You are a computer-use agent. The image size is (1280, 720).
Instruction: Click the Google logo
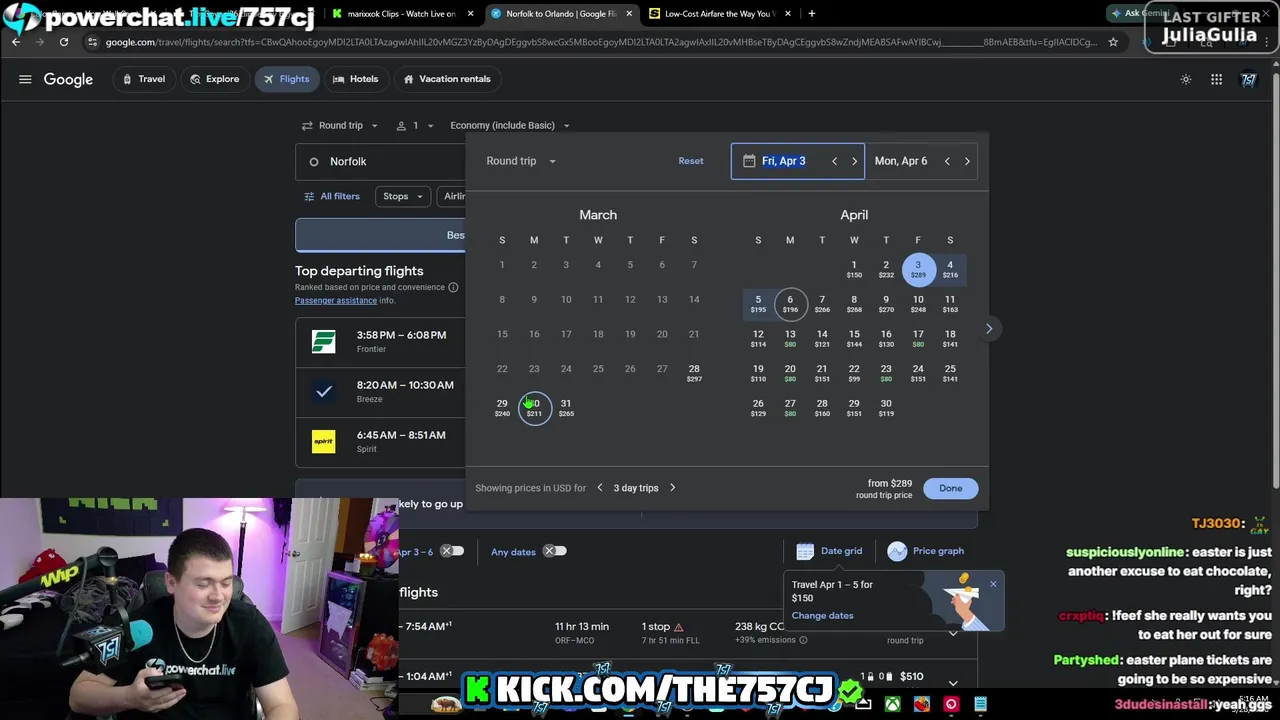(x=68, y=79)
